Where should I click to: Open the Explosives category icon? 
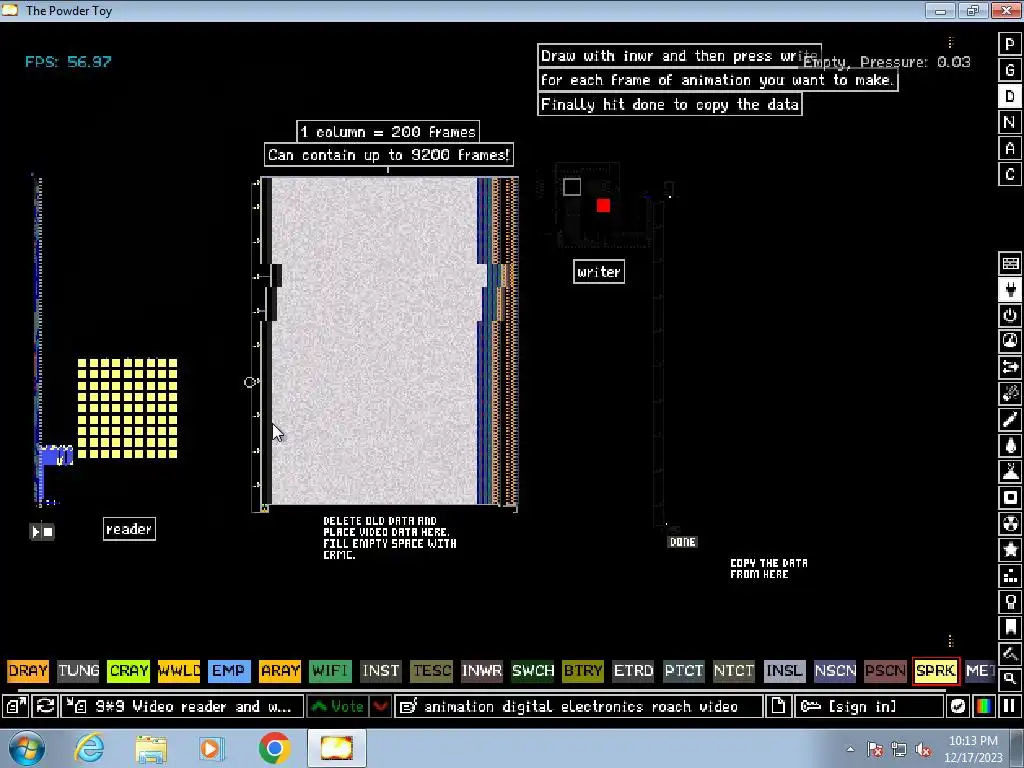(1010, 394)
